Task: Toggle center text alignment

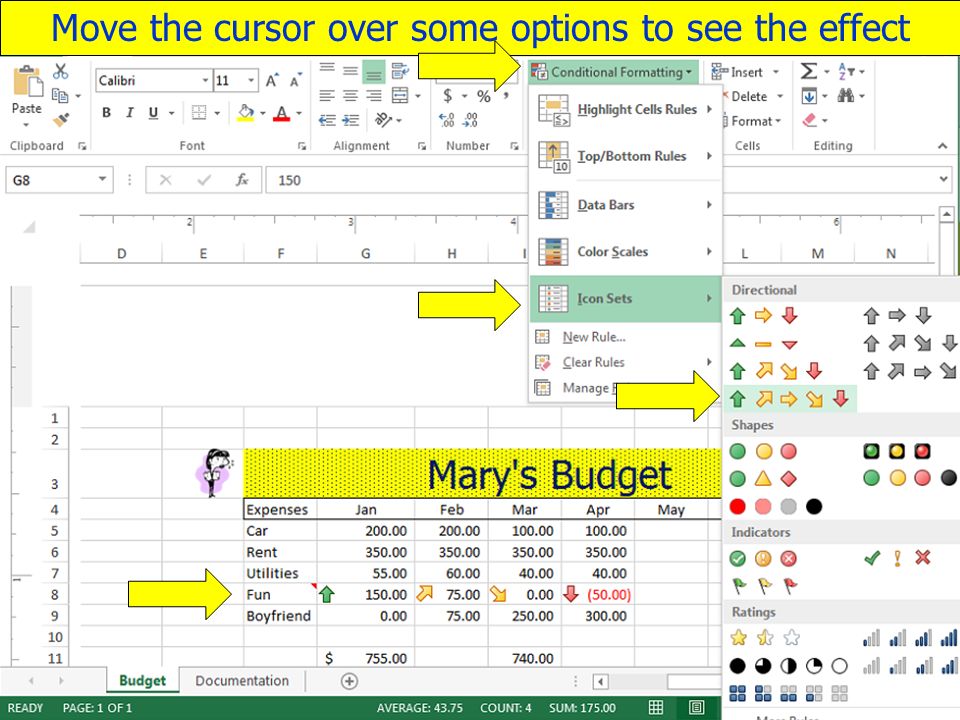Action: tap(350, 96)
